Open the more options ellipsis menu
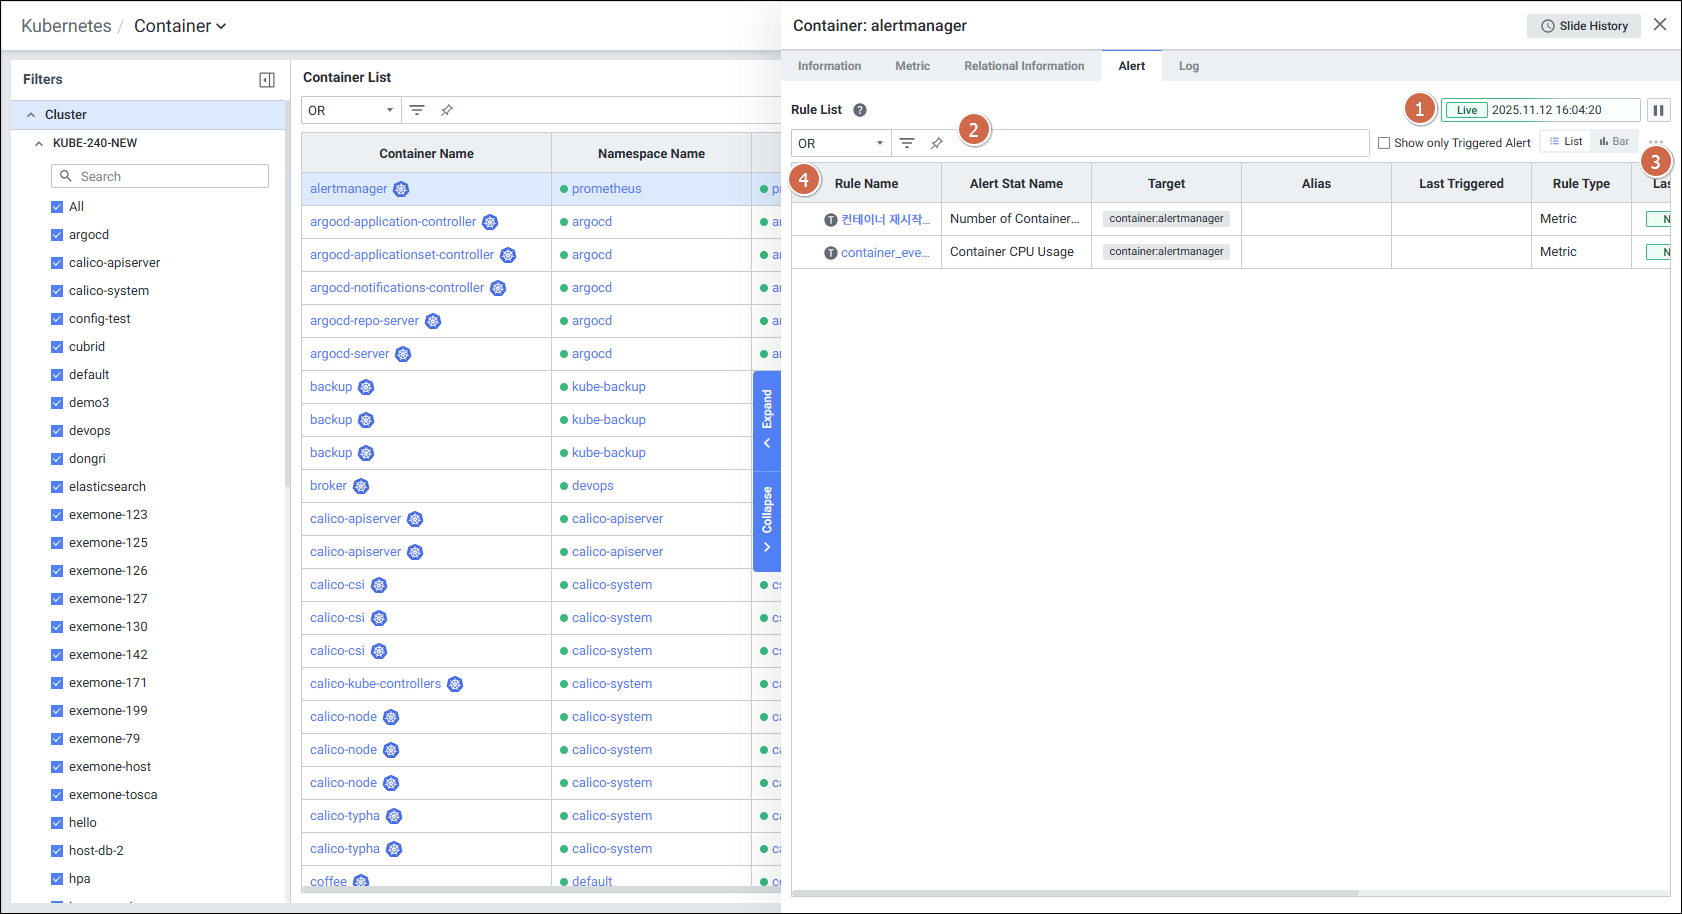The width and height of the screenshot is (1682, 914). pyautogui.click(x=1656, y=142)
